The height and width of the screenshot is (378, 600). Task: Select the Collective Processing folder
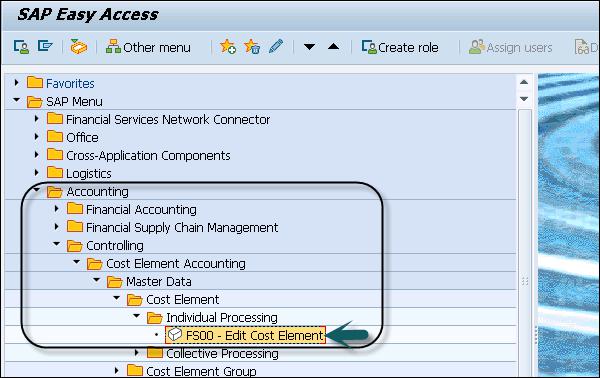click(x=222, y=354)
